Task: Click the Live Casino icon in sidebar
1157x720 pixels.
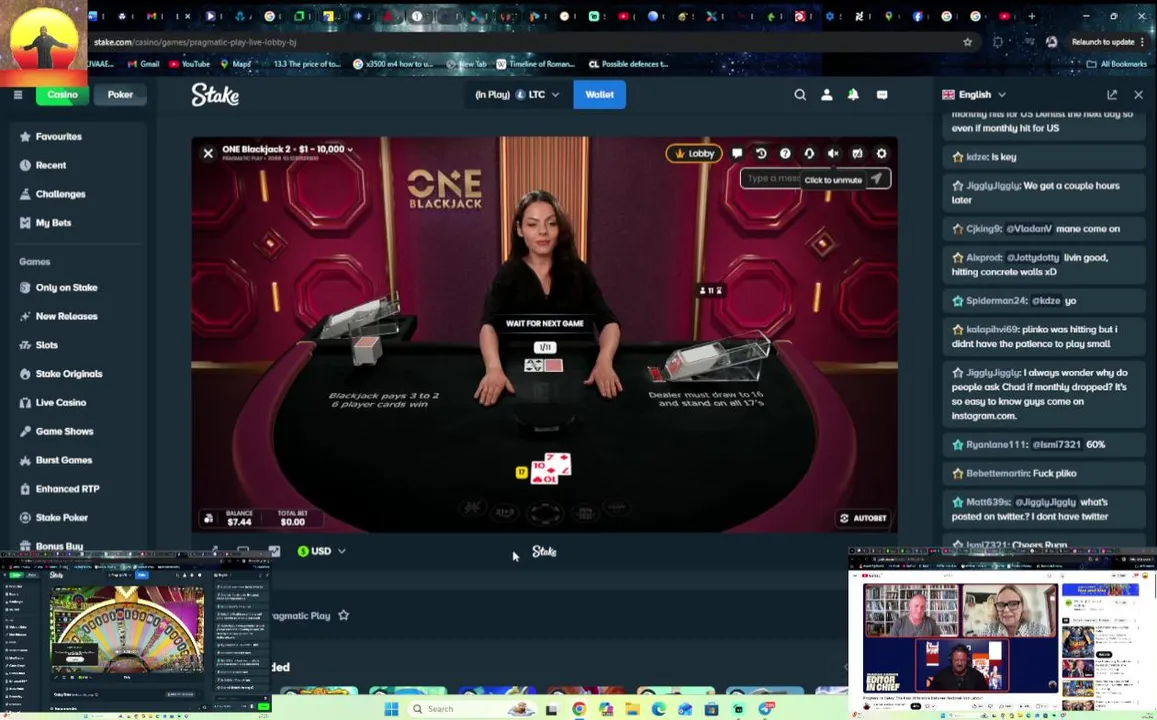Action: (x=25, y=403)
